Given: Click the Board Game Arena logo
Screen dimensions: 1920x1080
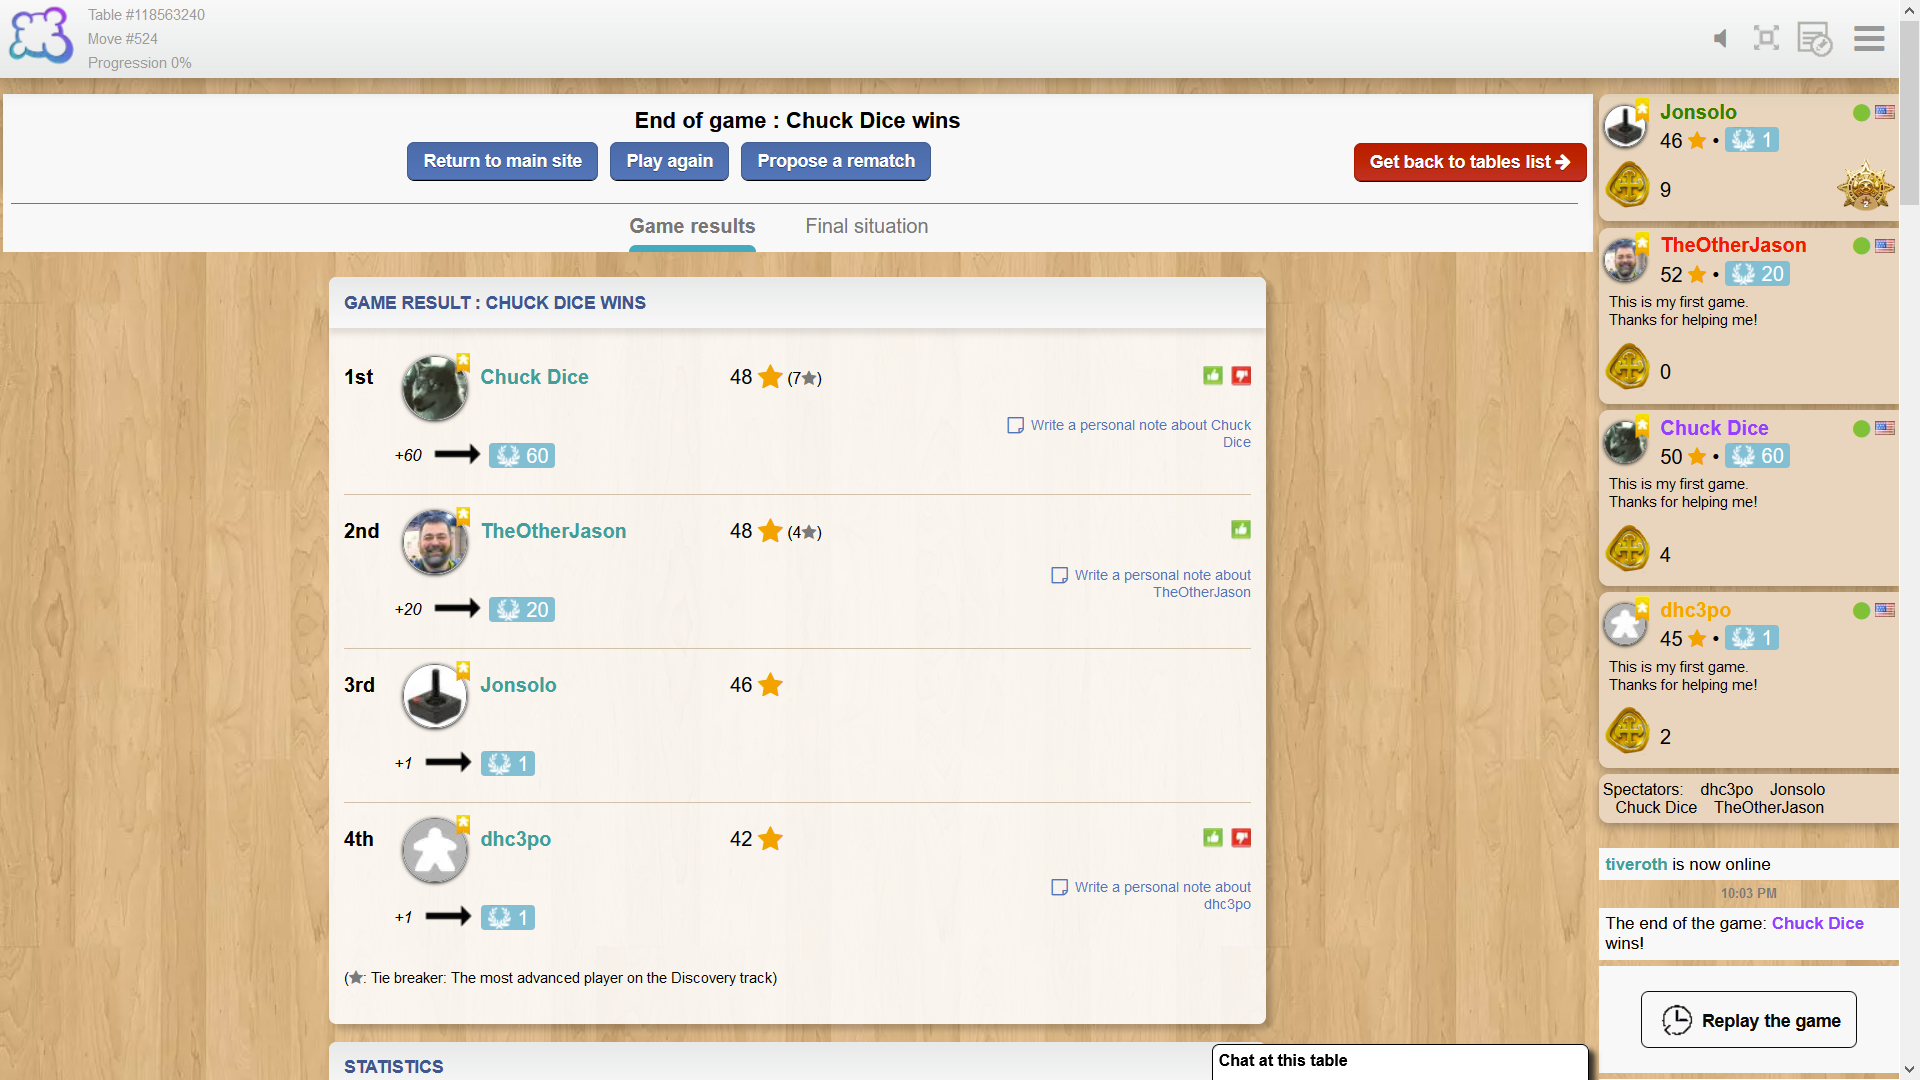Looking at the screenshot, I should click(40, 36).
